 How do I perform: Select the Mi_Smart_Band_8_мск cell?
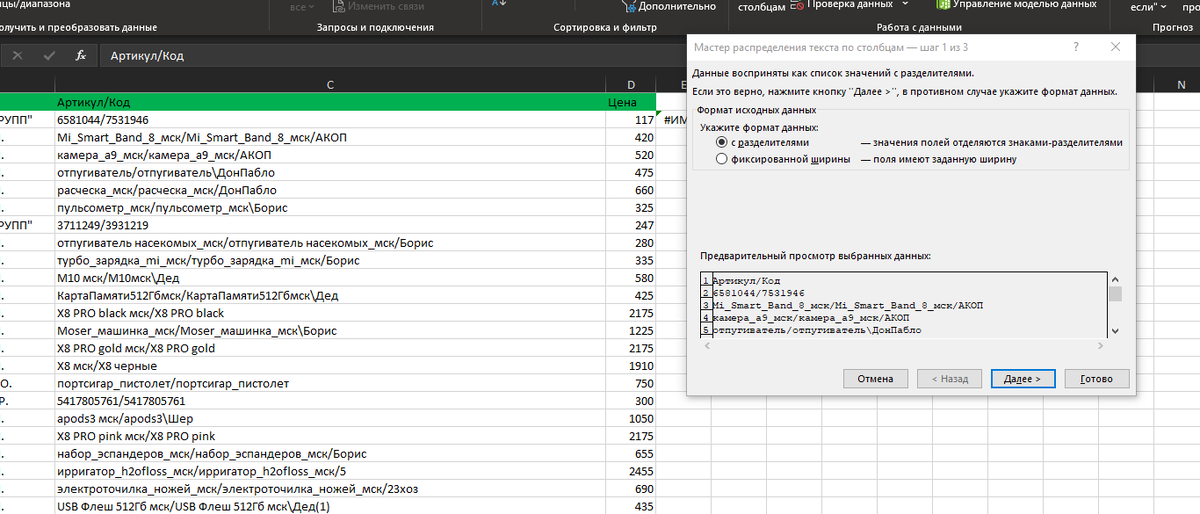(330, 137)
